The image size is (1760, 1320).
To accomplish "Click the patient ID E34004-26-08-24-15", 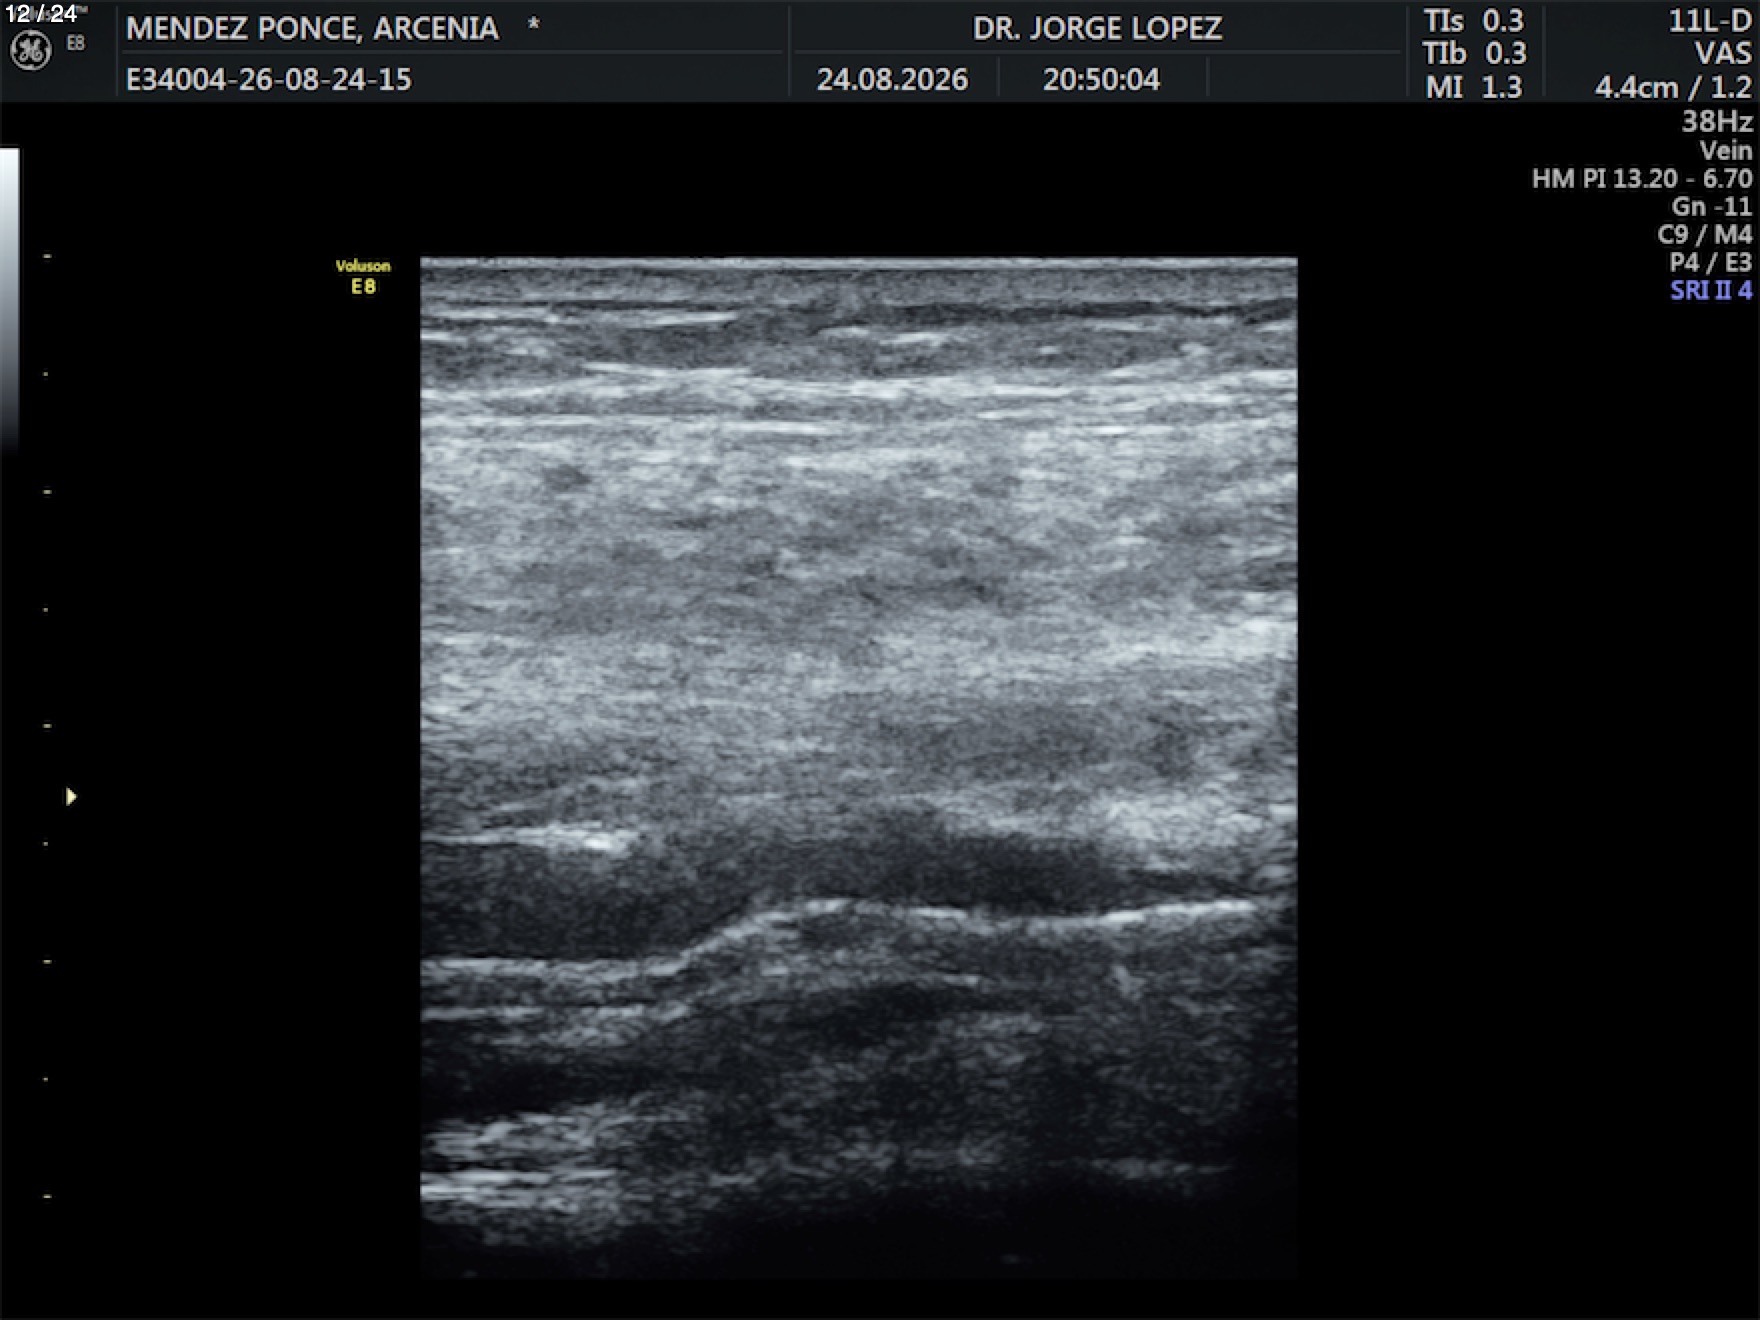I will click(268, 79).
